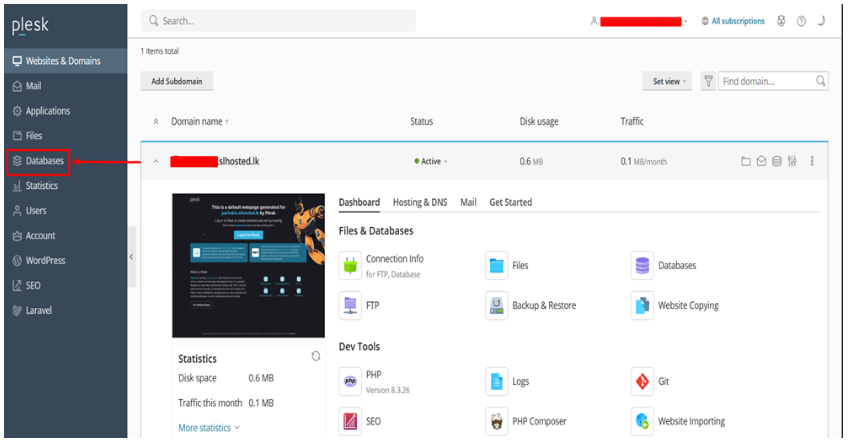Expand the More statistics link
Image resolution: width=850 pixels, height=441 pixels.
click(208, 428)
